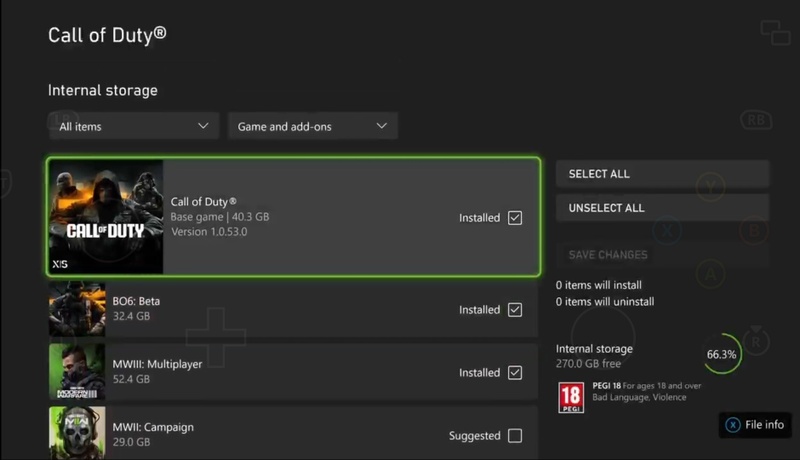This screenshot has width=800, height=460.
Task: Click the X|S badge on Call of Duty cover
Action: click(x=60, y=264)
